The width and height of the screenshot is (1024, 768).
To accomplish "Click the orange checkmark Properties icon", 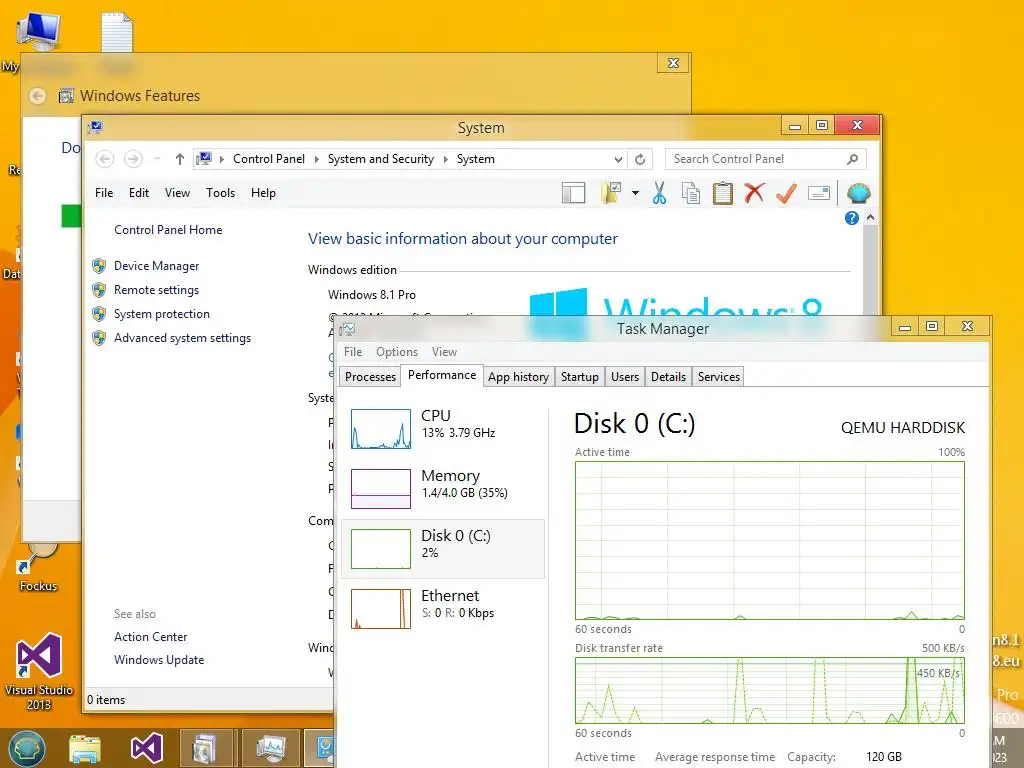I will click(x=786, y=193).
